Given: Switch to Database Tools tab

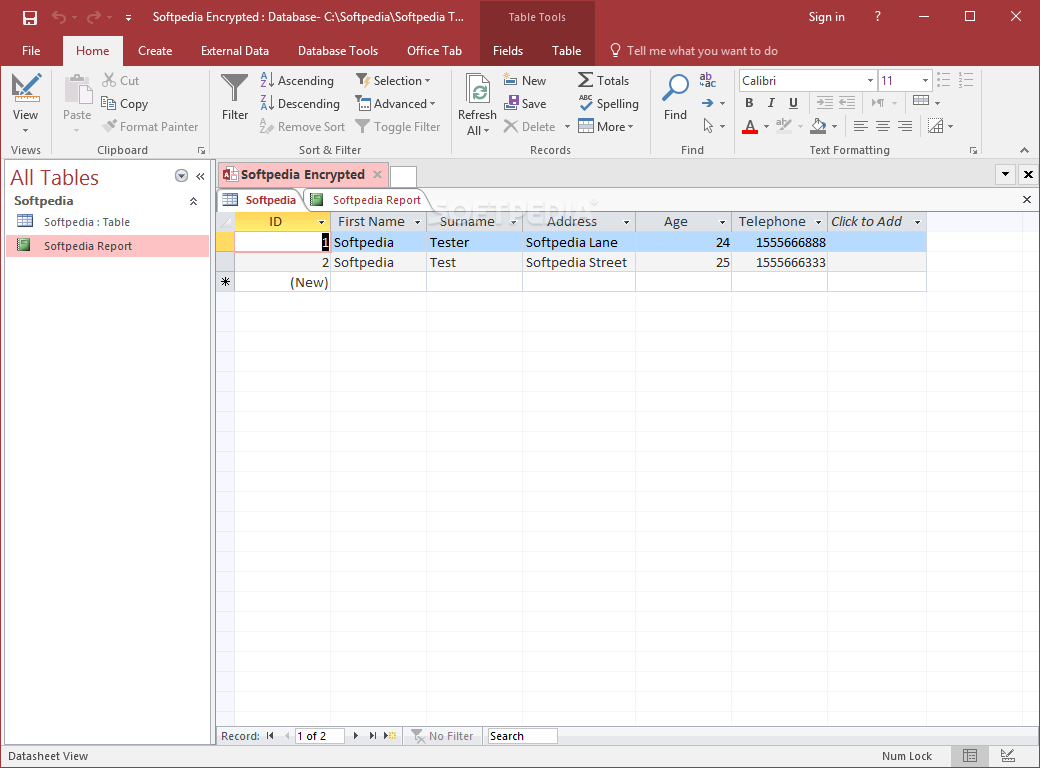Looking at the screenshot, I should 338,51.
